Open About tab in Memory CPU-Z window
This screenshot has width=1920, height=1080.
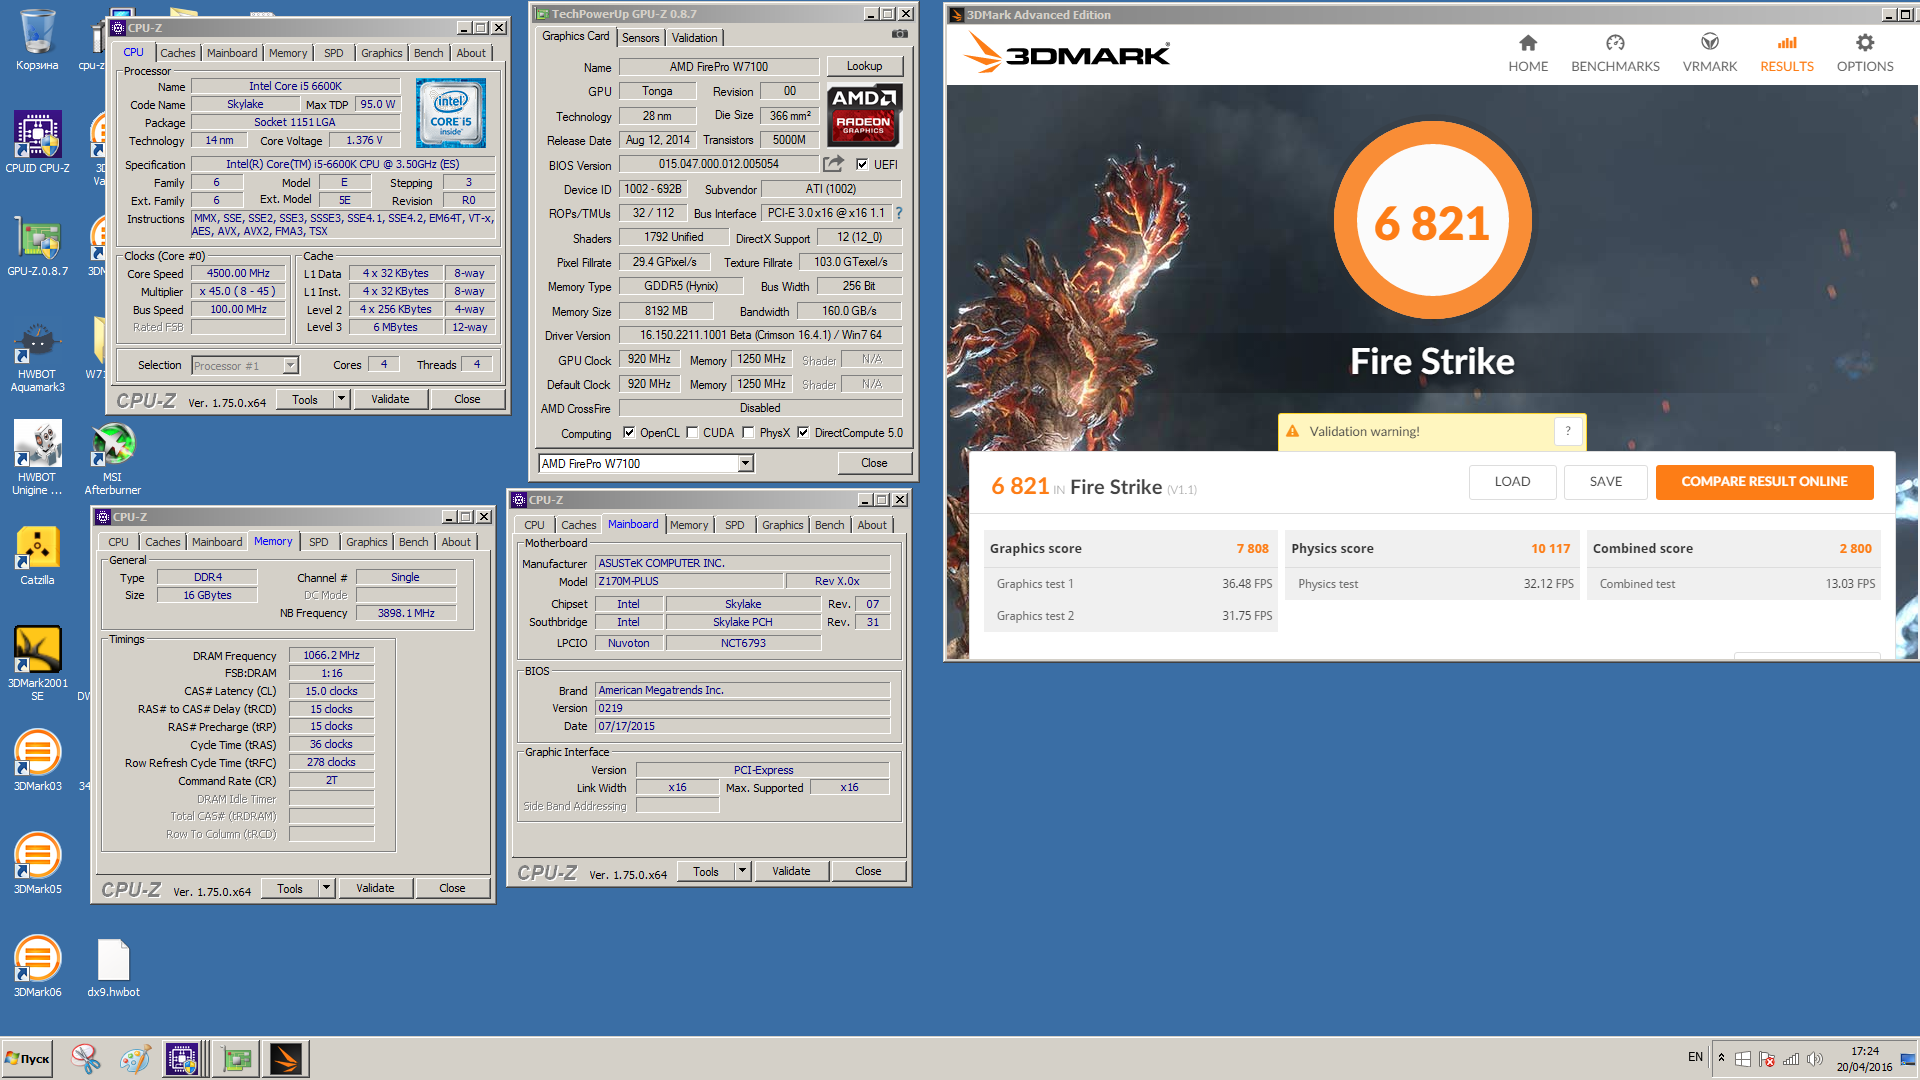pos(456,542)
